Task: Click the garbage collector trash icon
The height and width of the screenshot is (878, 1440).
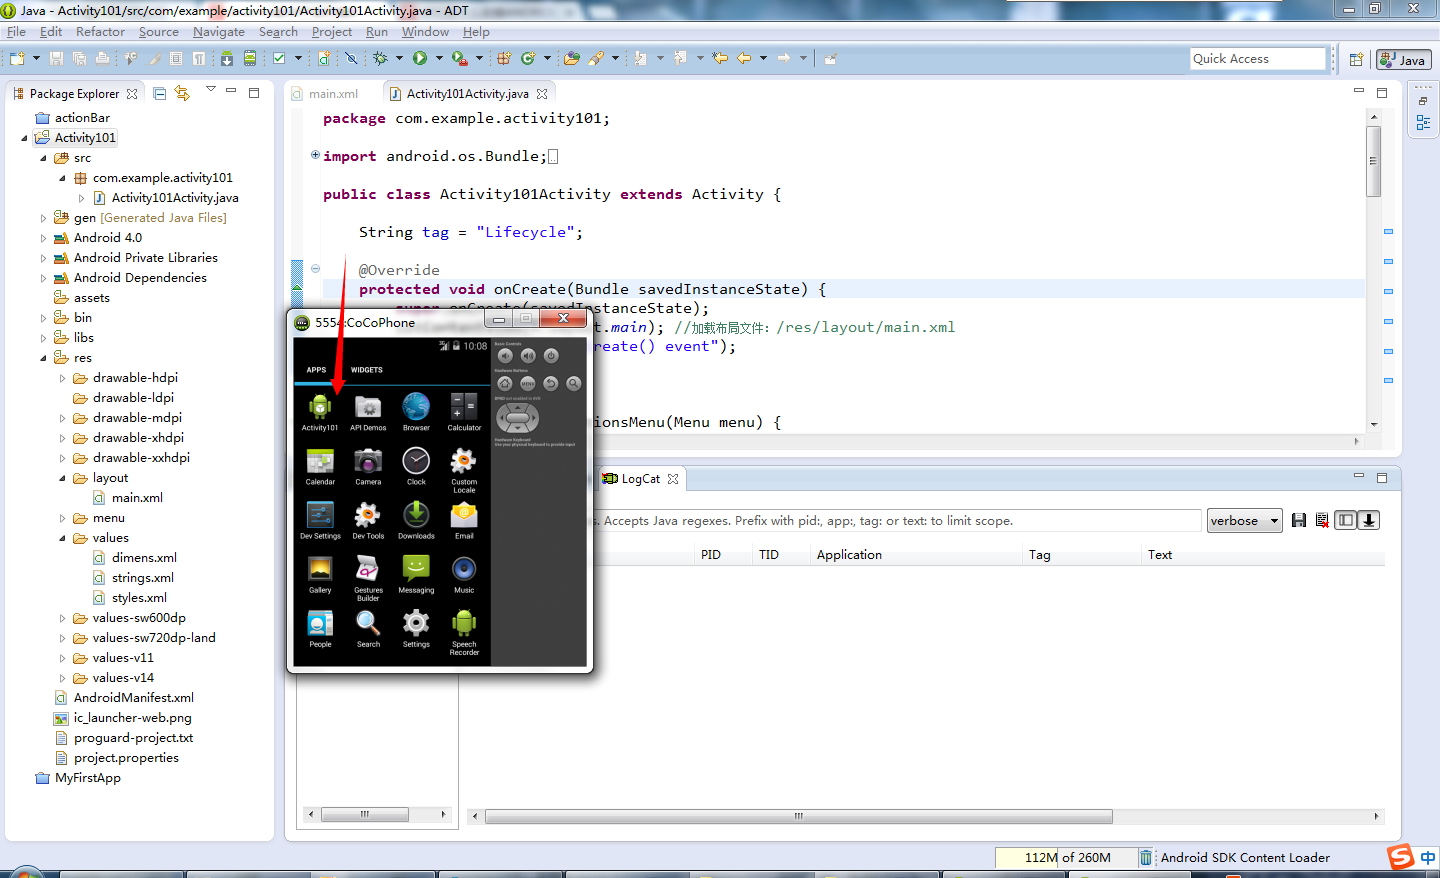Action: 1146,858
